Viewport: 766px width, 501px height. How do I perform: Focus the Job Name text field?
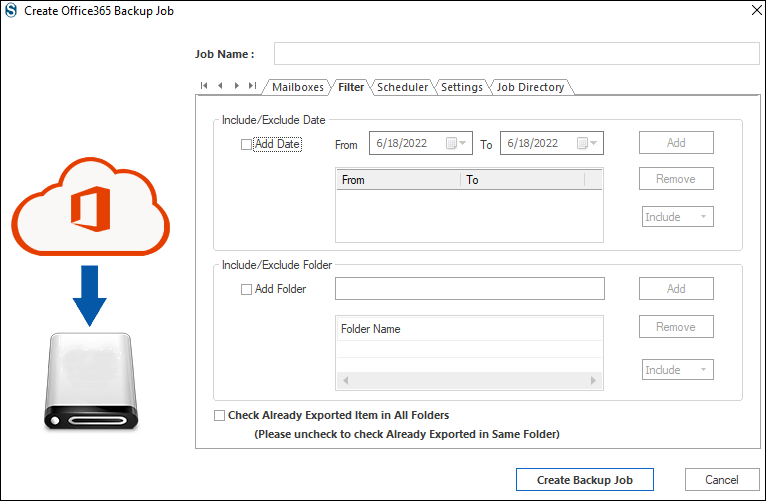[516, 54]
